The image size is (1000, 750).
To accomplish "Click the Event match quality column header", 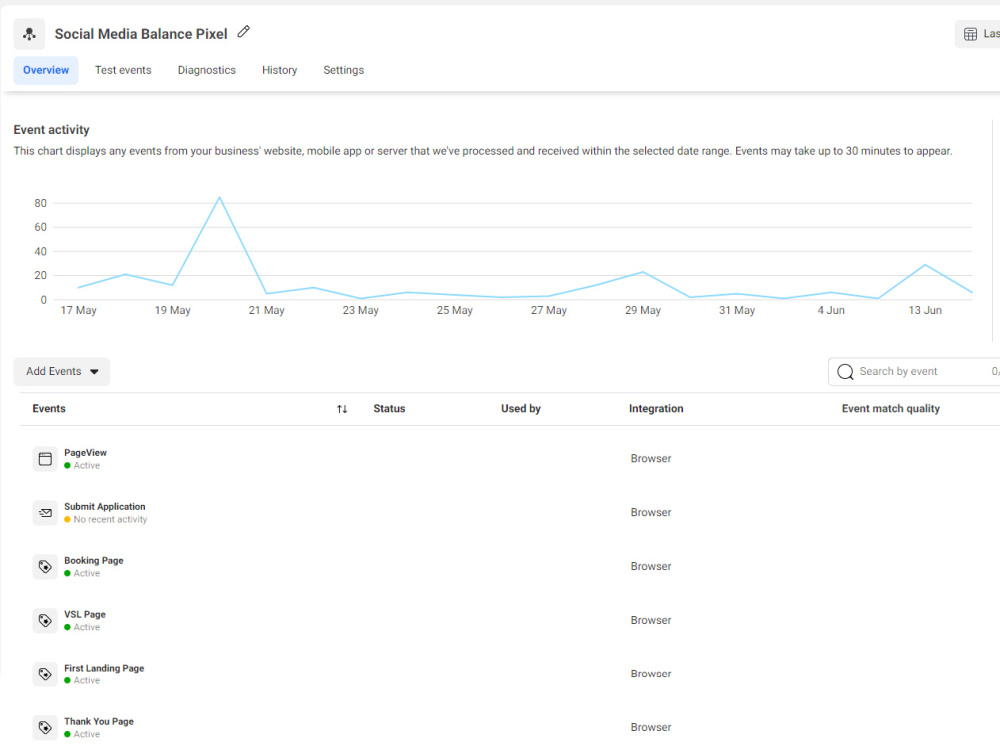I will pos(890,409).
